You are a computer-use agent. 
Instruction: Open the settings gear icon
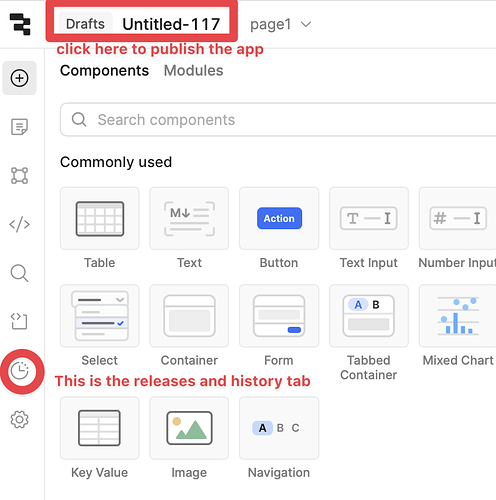pos(19,419)
